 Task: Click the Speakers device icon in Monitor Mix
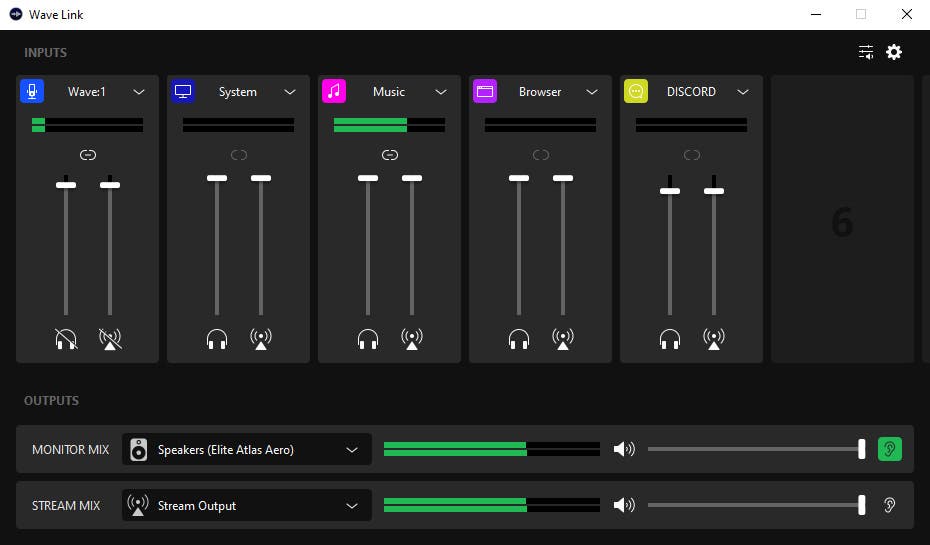138,450
